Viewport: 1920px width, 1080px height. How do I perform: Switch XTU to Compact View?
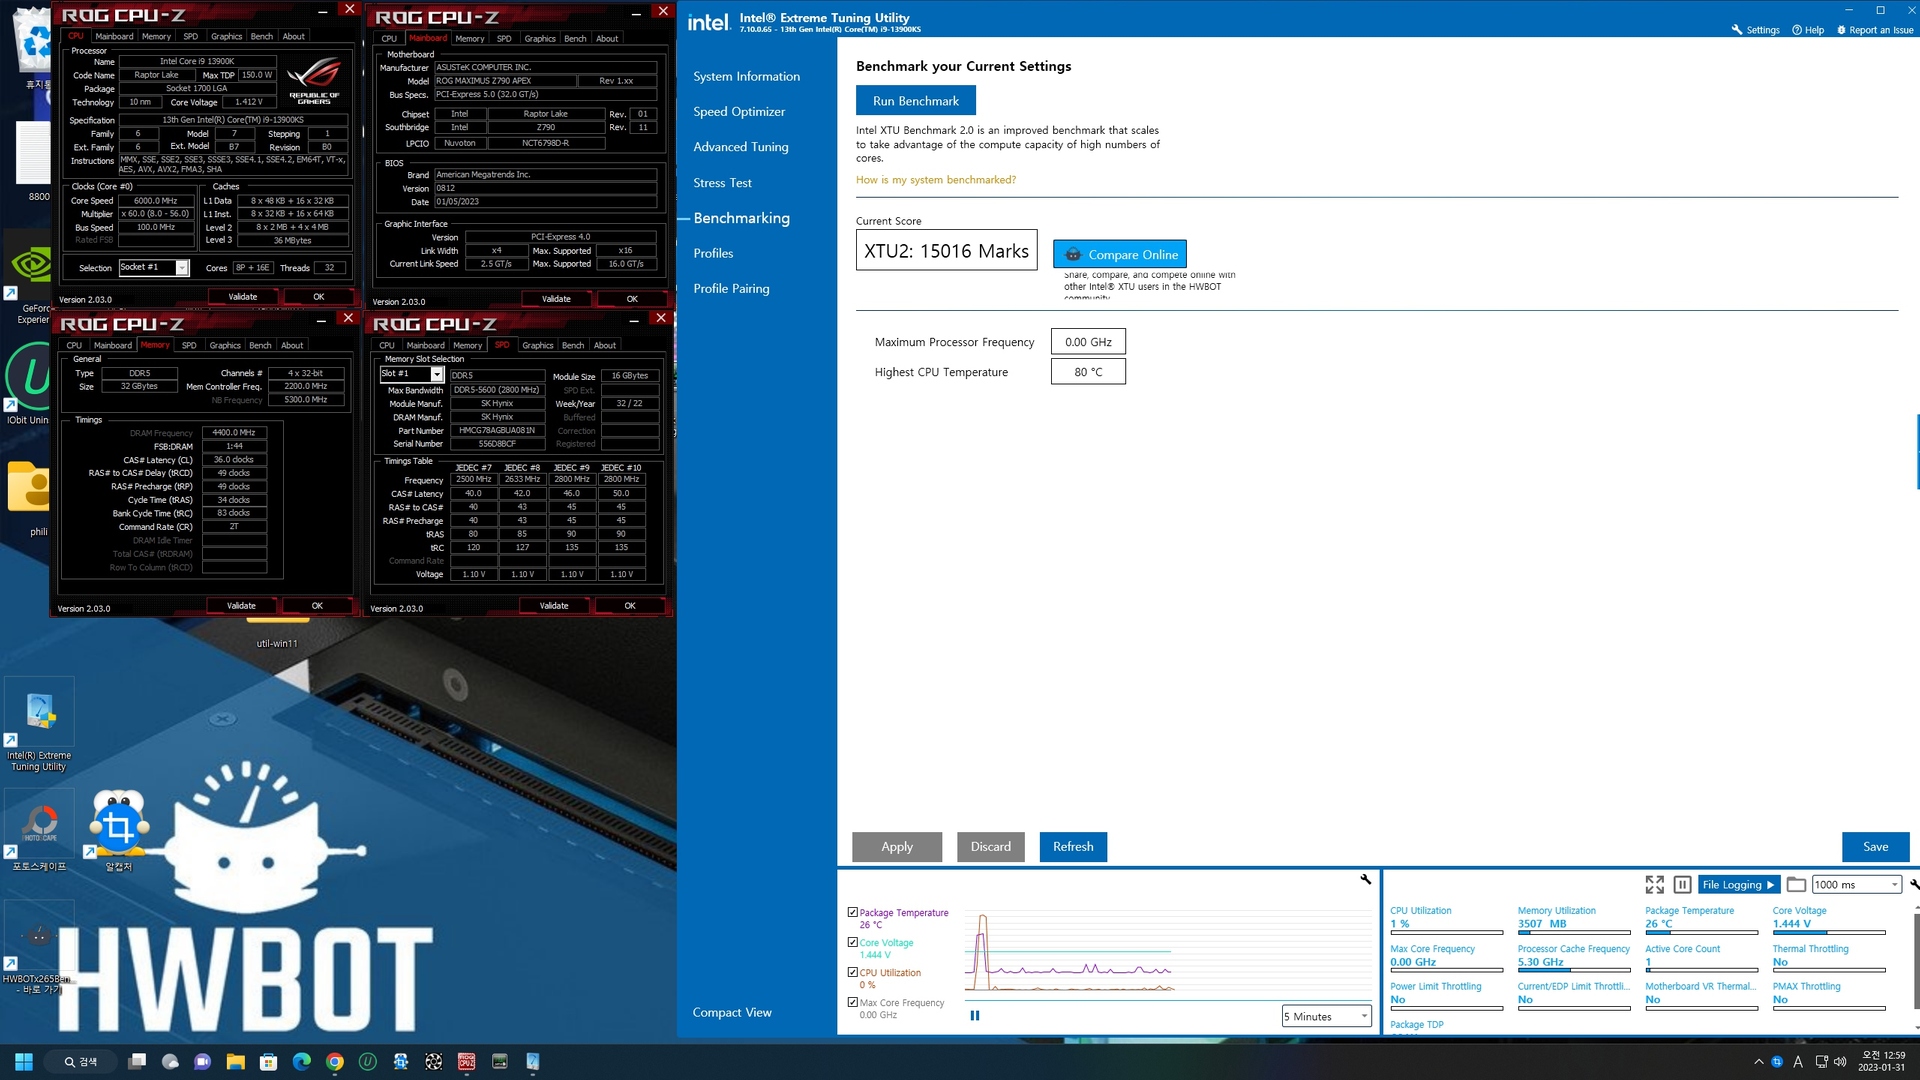732,1012
